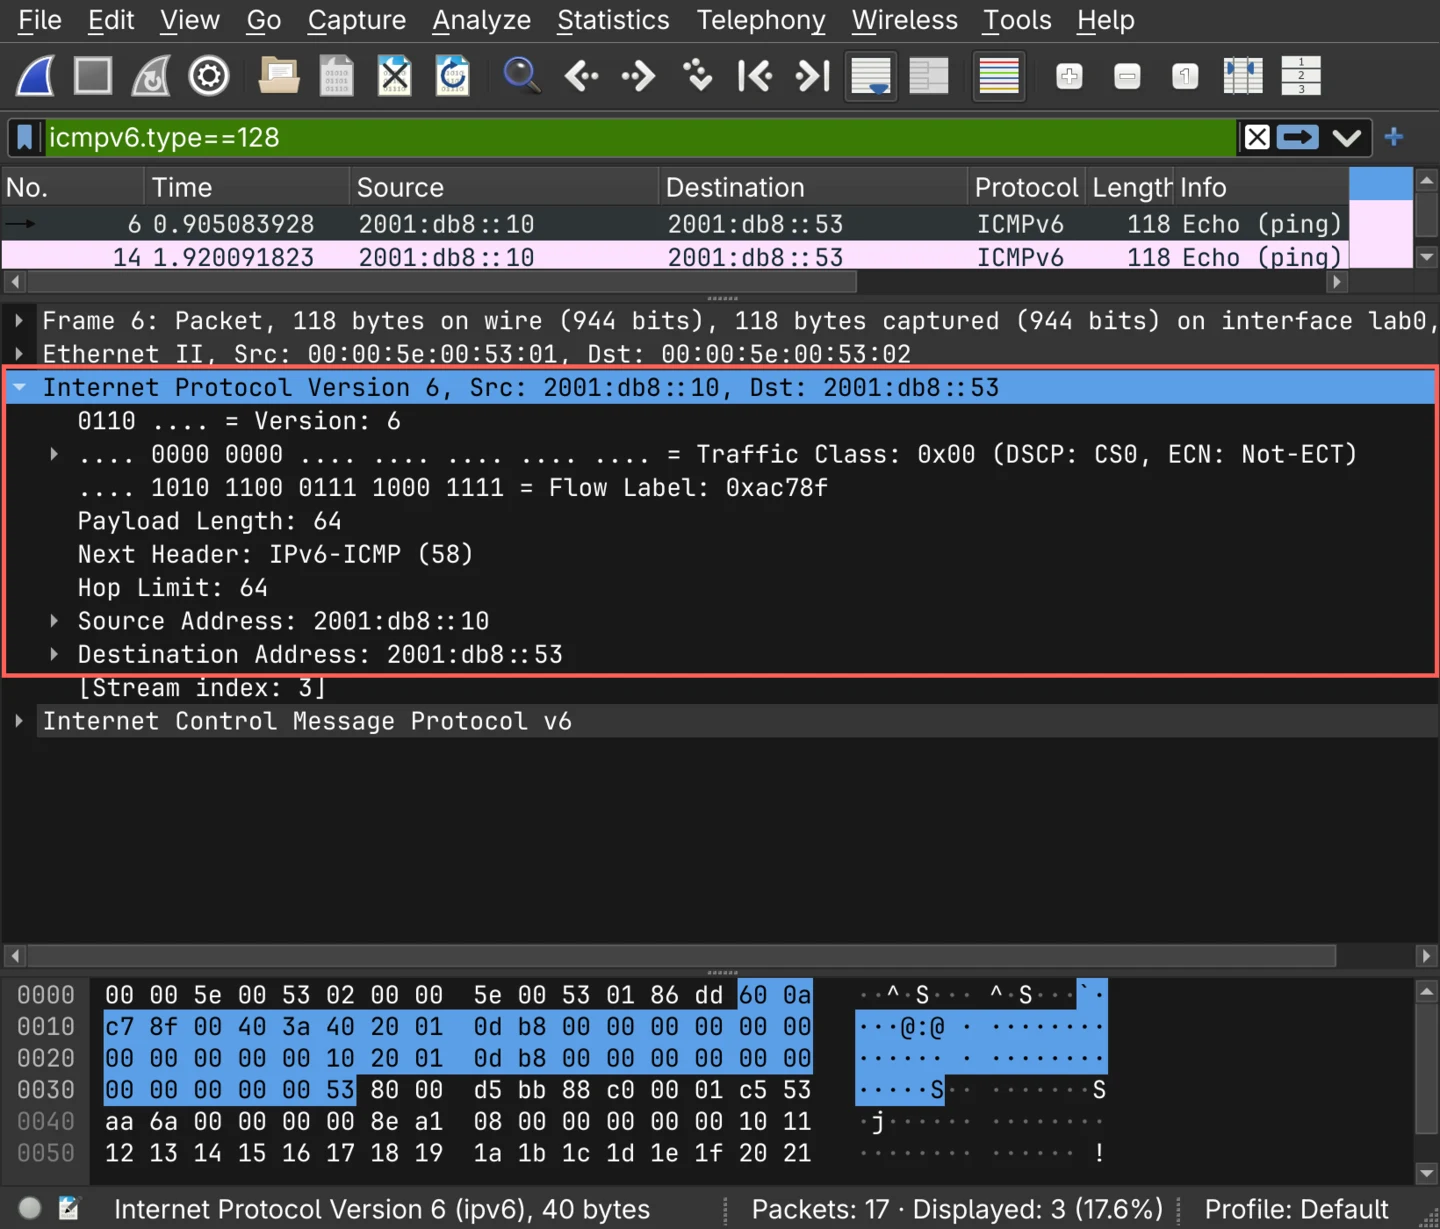
Task: Expand the Traffic Class field
Action: click(54, 454)
